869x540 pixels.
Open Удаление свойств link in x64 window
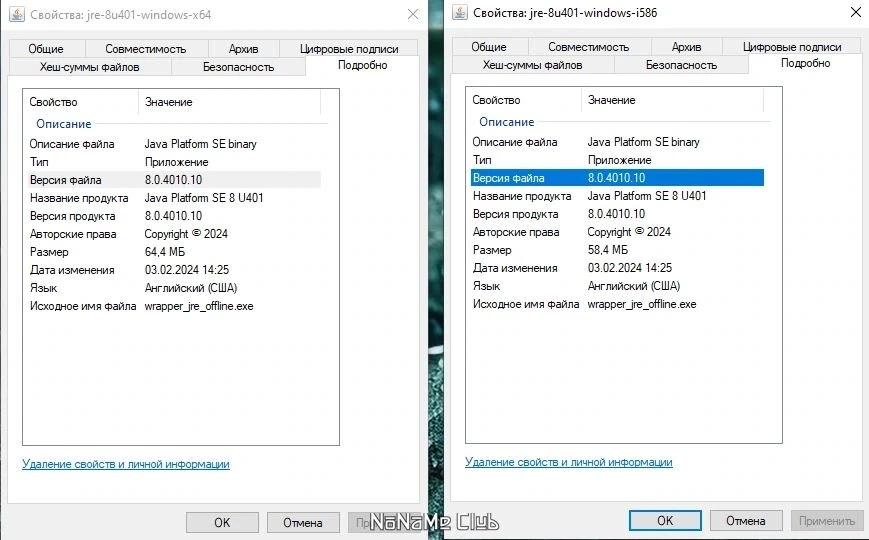[x=126, y=464]
